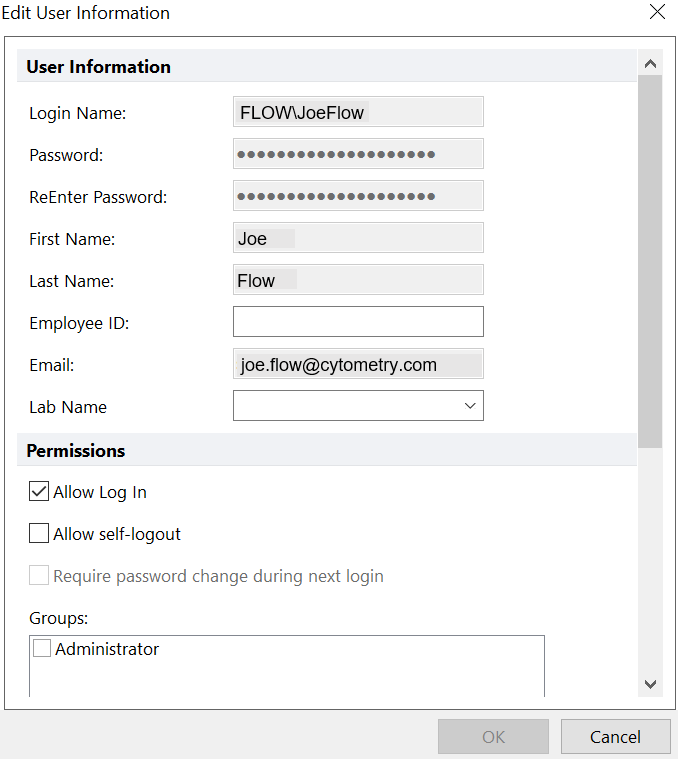The height and width of the screenshot is (759, 678).
Task: Click the Employee ID input field
Action: pos(358,322)
